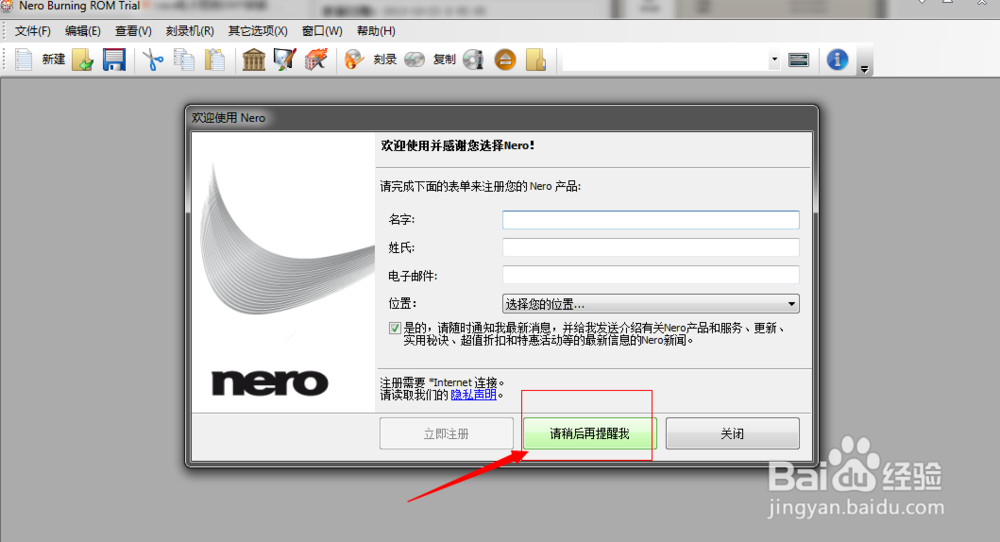1000x542 pixels.
Task: Click the 复制 toolbar label
Action: (444, 59)
